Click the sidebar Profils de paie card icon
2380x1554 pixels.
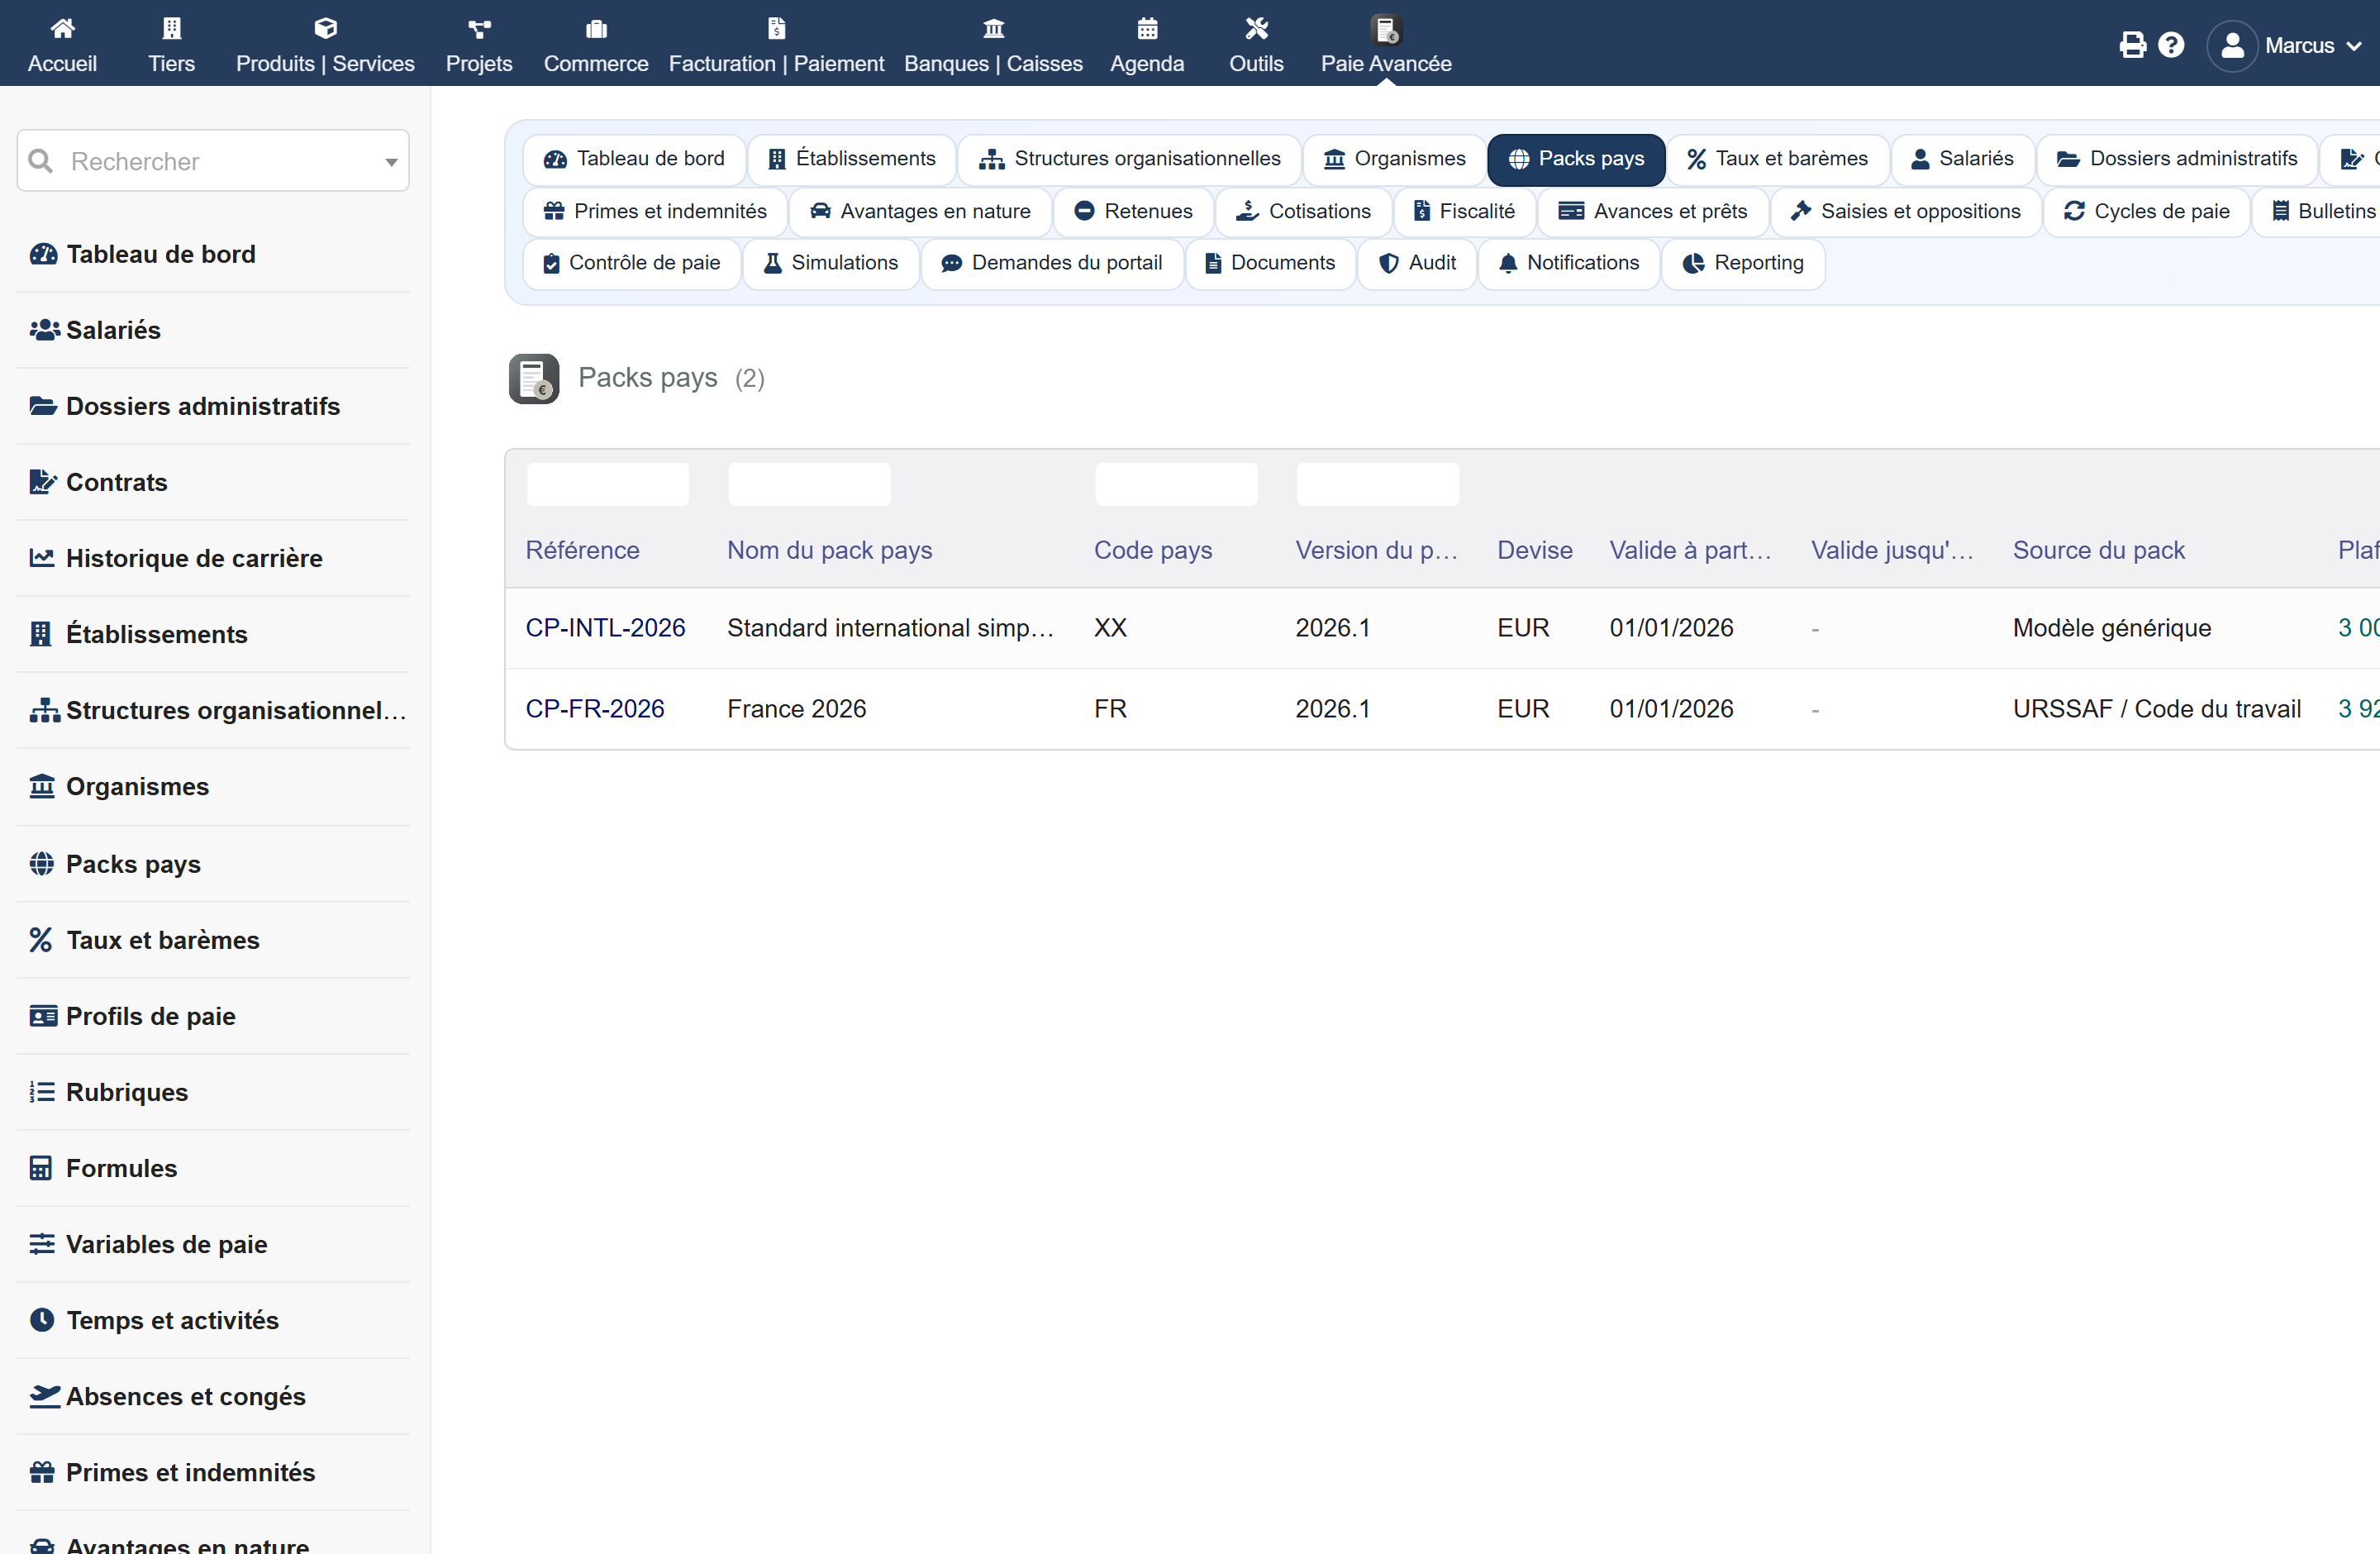[x=43, y=1016]
